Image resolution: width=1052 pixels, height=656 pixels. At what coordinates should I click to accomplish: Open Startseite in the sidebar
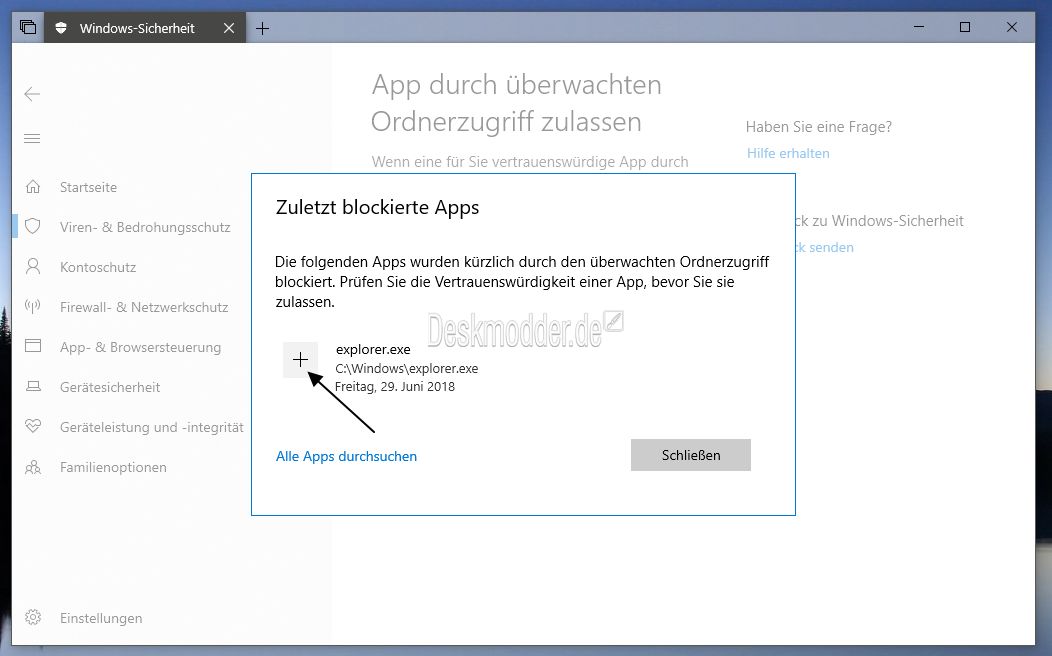pos(88,187)
